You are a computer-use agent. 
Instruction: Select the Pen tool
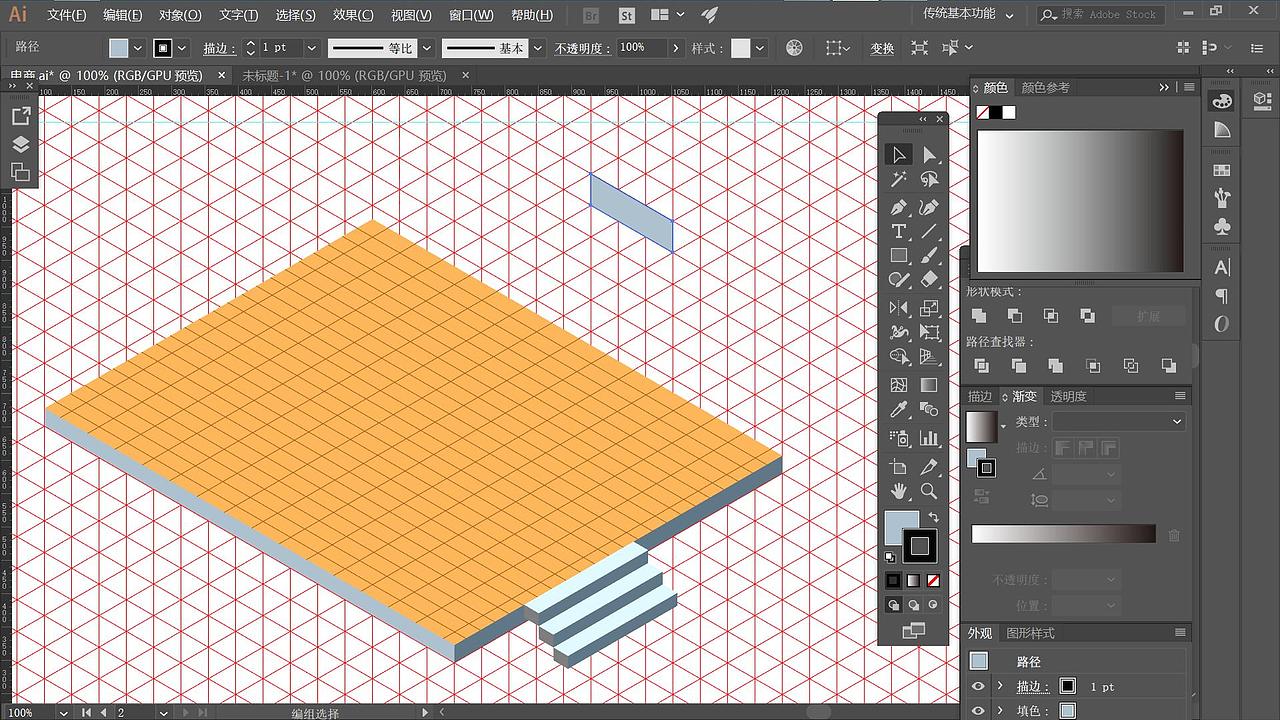(899, 207)
